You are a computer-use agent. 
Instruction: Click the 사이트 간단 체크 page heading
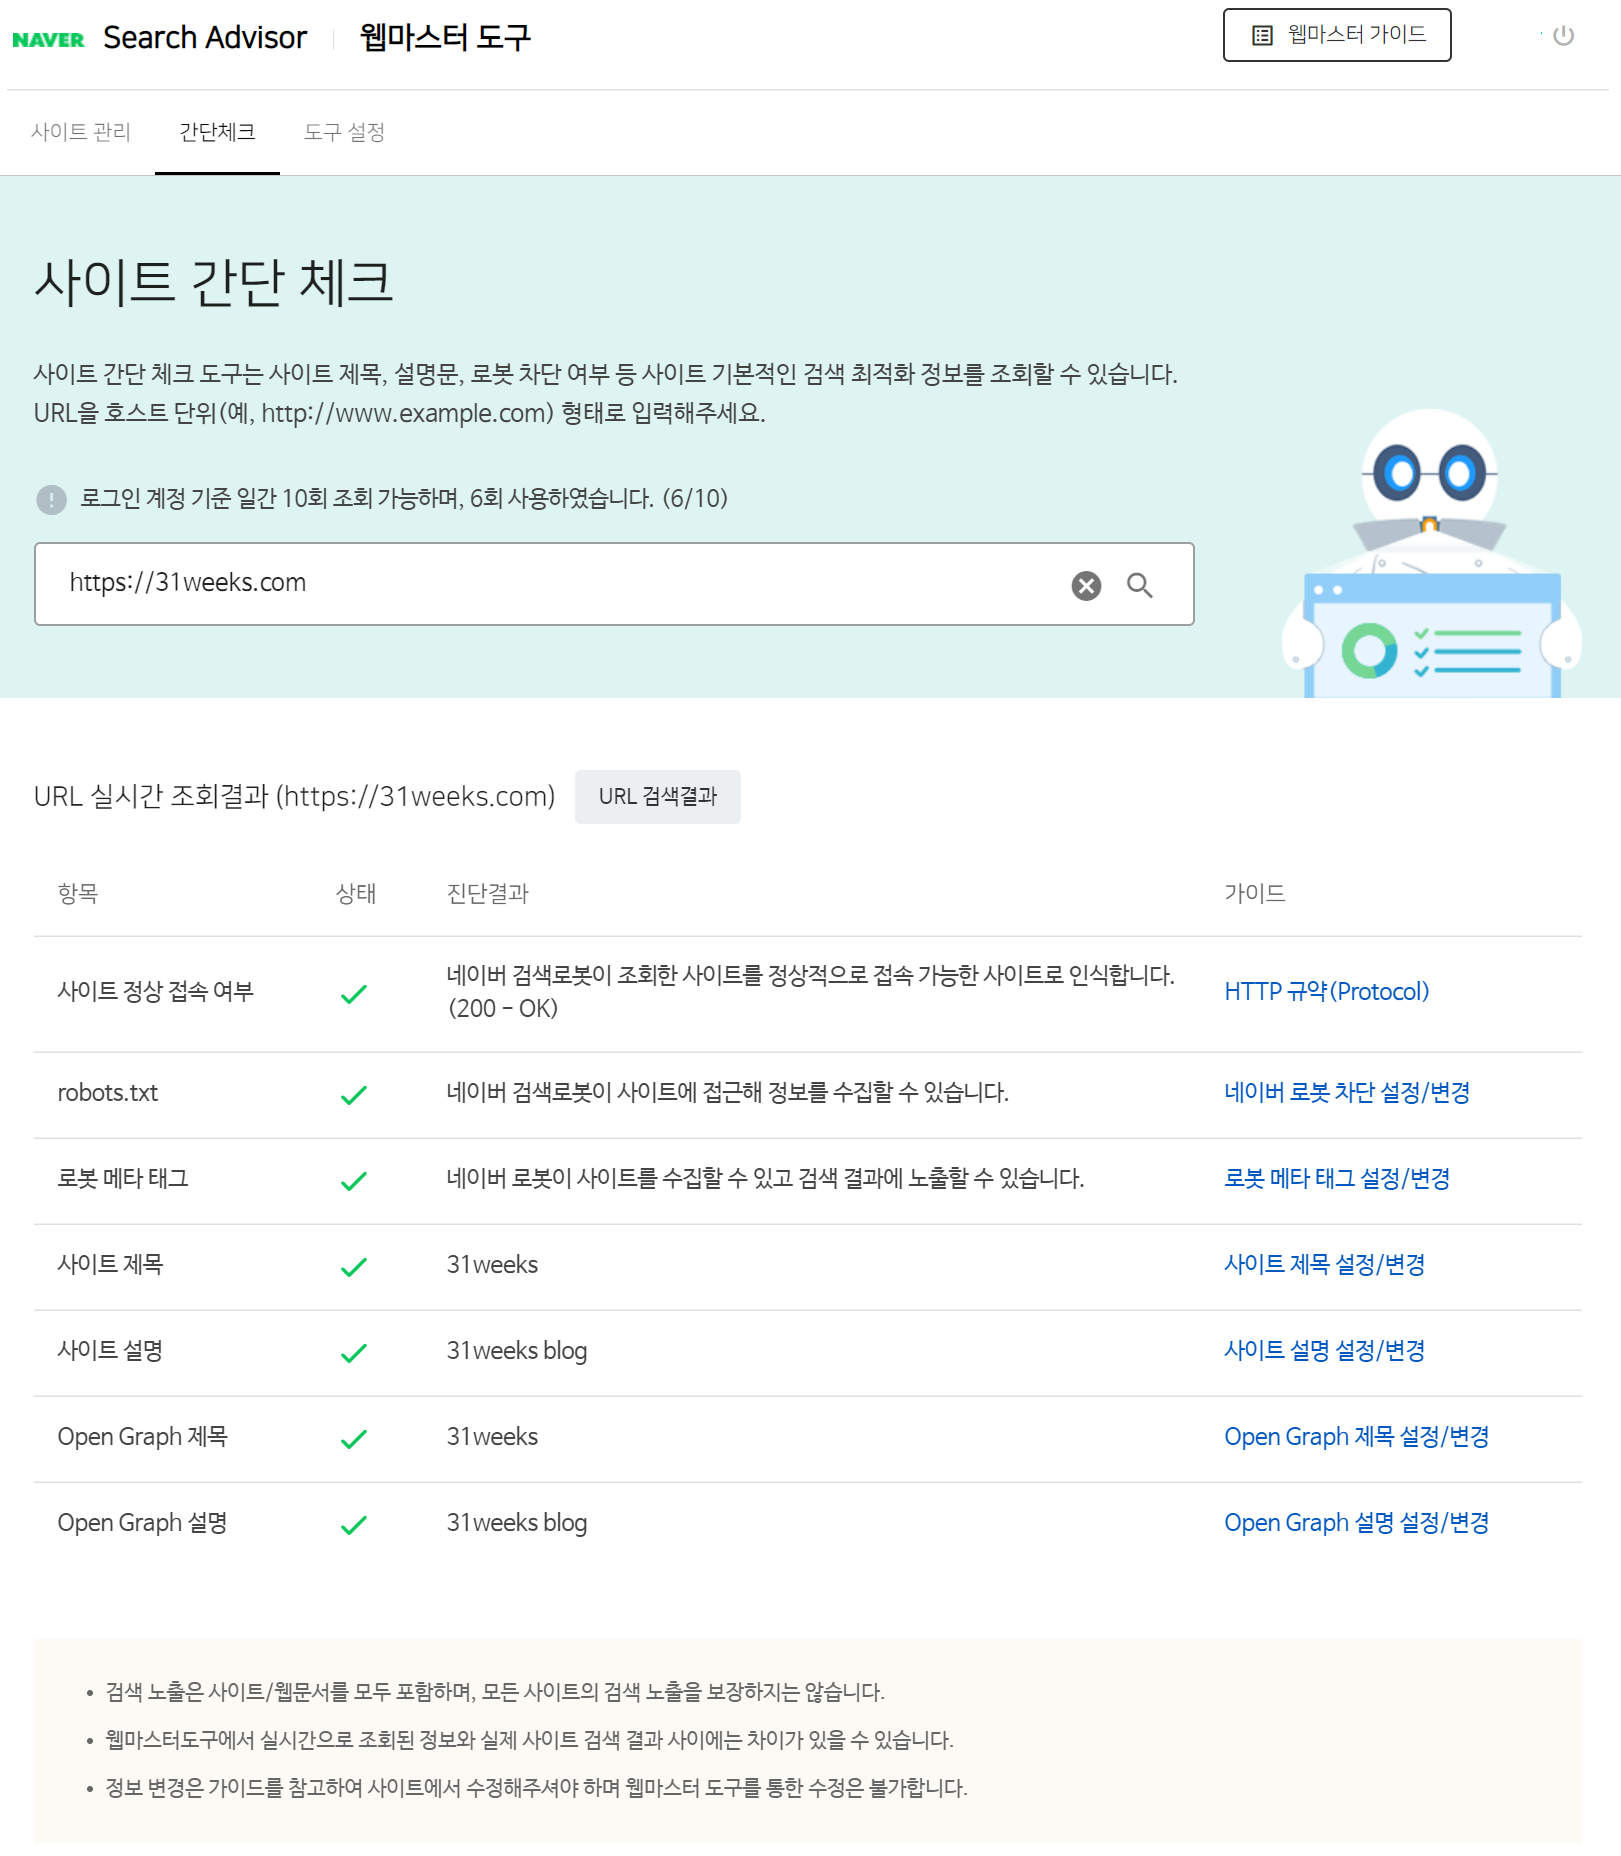pos(214,282)
